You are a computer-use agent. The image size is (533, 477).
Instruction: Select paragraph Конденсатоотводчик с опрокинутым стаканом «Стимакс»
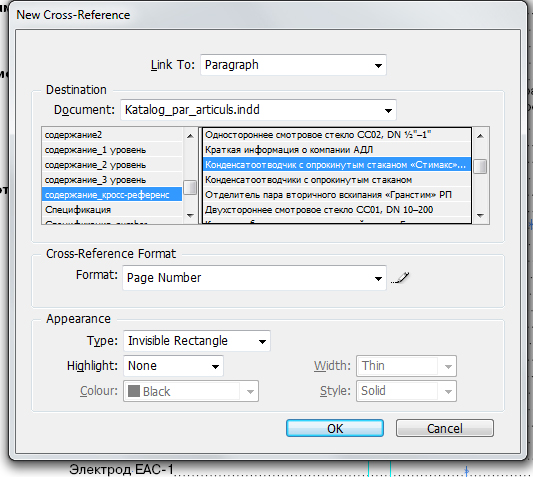click(337, 165)
